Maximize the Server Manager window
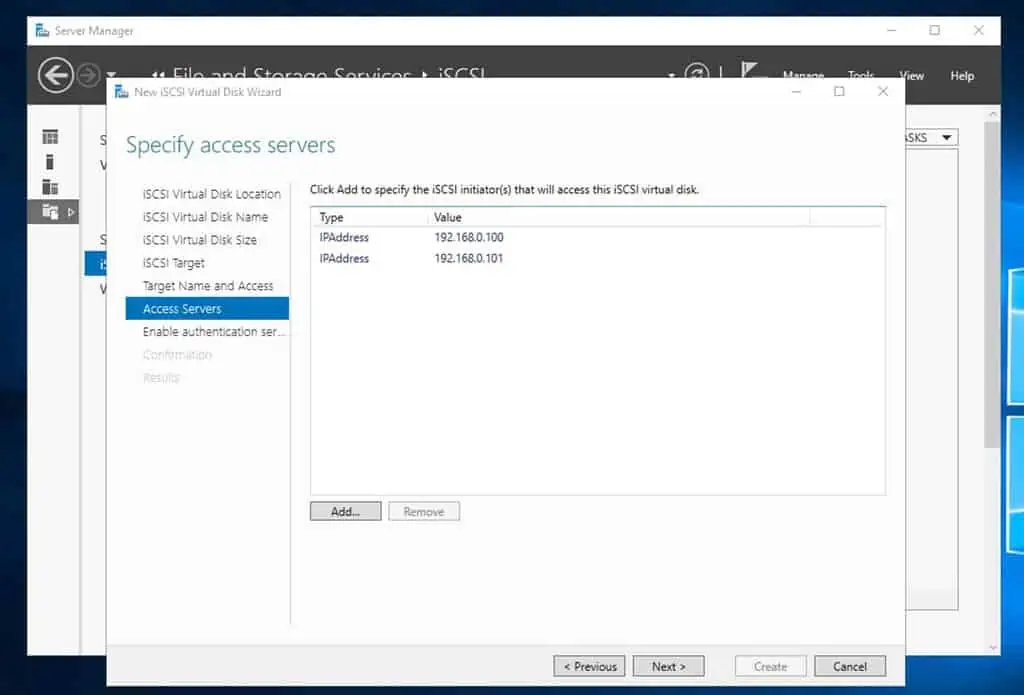1024x695 pixels. (x=935, y=30)
